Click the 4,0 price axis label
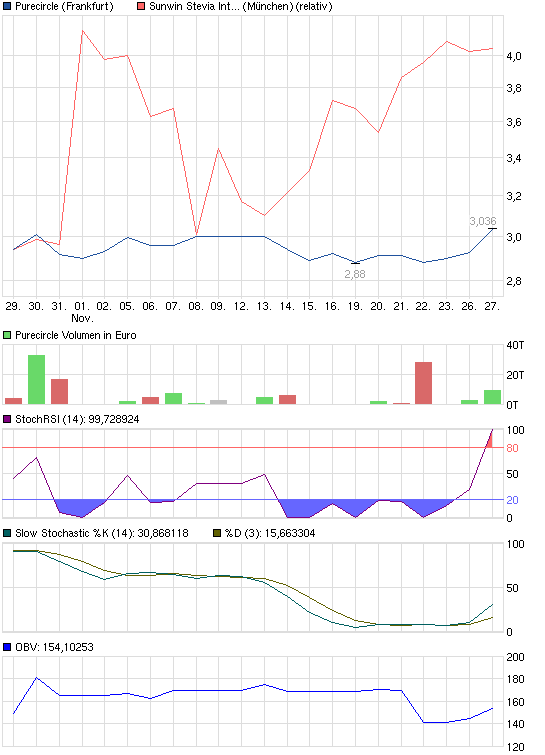 point(514,56)
